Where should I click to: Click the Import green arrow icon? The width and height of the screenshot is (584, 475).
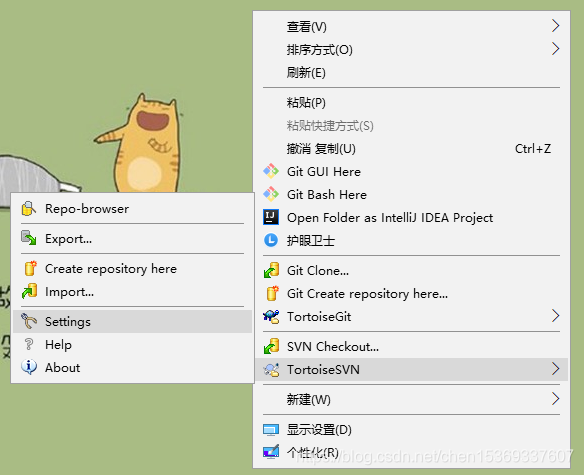click(x=29, y=291)
